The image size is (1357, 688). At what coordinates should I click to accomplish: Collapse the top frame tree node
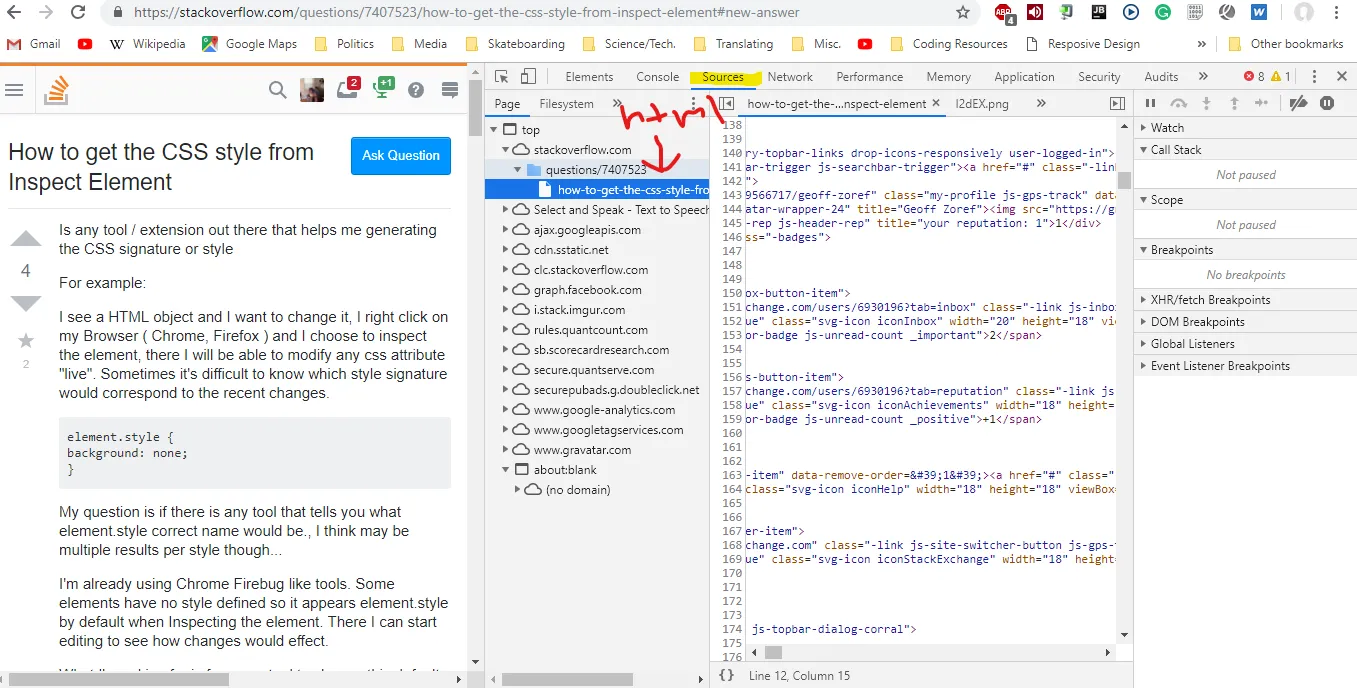[x=494, y=130]
